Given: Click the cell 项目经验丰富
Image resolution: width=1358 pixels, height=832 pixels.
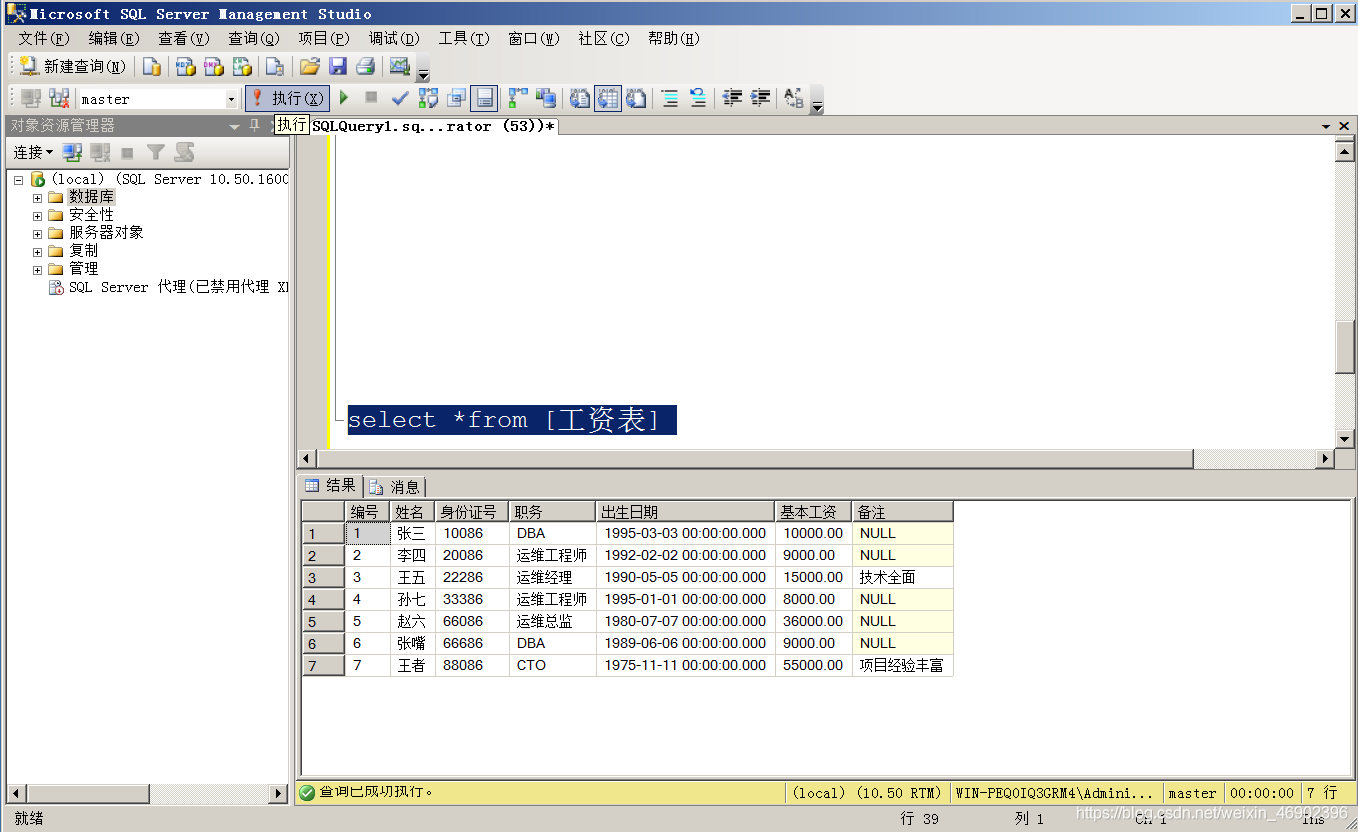Looking at the screenshot, I should (x=902, y=665).
